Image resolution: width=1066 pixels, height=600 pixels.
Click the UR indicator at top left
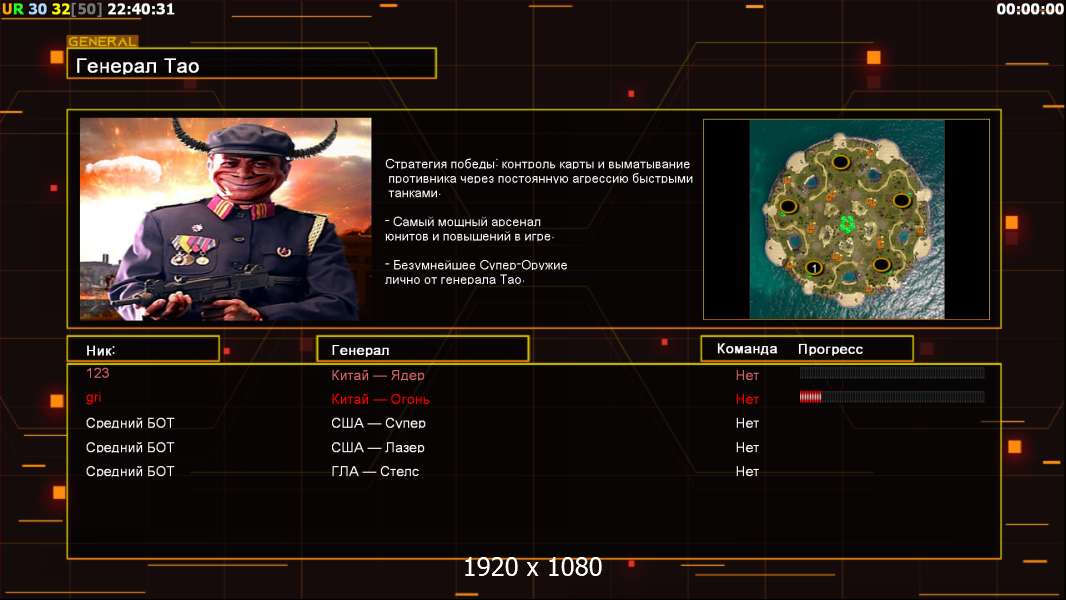13,9
